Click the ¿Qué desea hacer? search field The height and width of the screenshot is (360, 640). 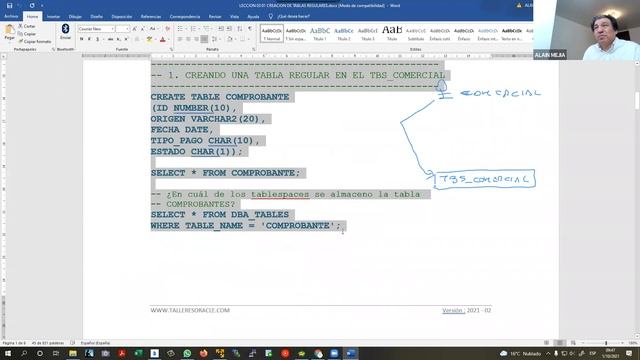point(293,17)
